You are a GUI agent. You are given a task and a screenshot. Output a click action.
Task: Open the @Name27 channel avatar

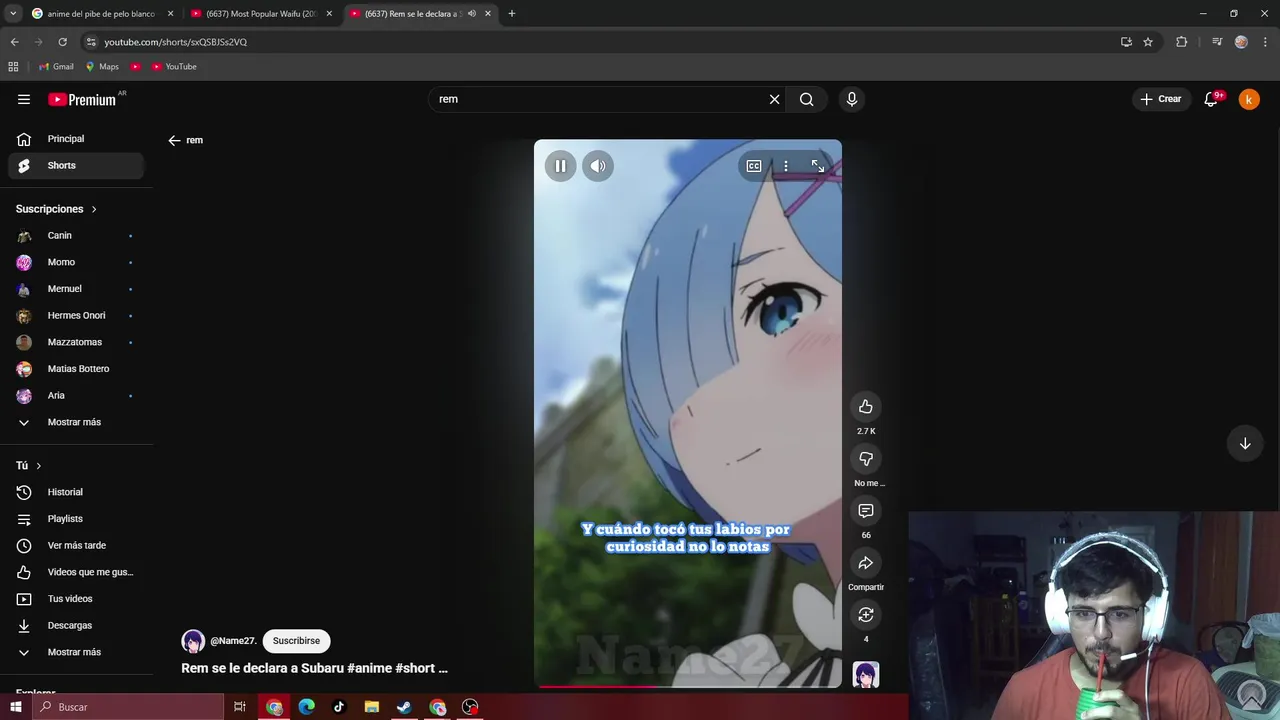[x=193, y=641]
